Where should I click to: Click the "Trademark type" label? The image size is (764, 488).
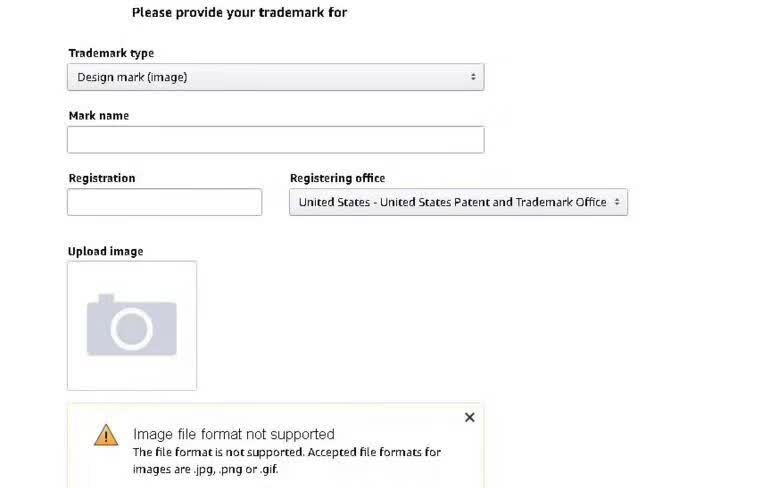click(111, 53)
